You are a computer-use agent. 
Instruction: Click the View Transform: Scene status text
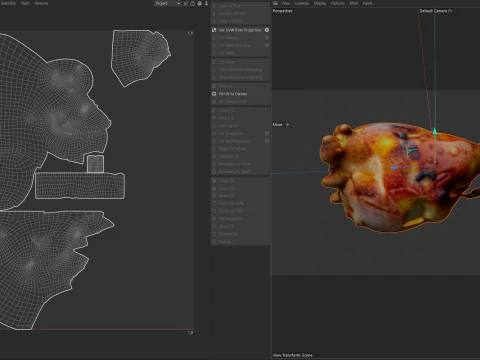pyautogui.click(x=293, y=355)
